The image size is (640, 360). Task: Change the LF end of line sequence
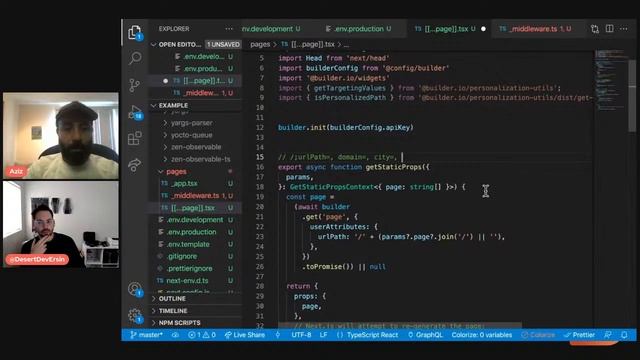click(323, 335)
